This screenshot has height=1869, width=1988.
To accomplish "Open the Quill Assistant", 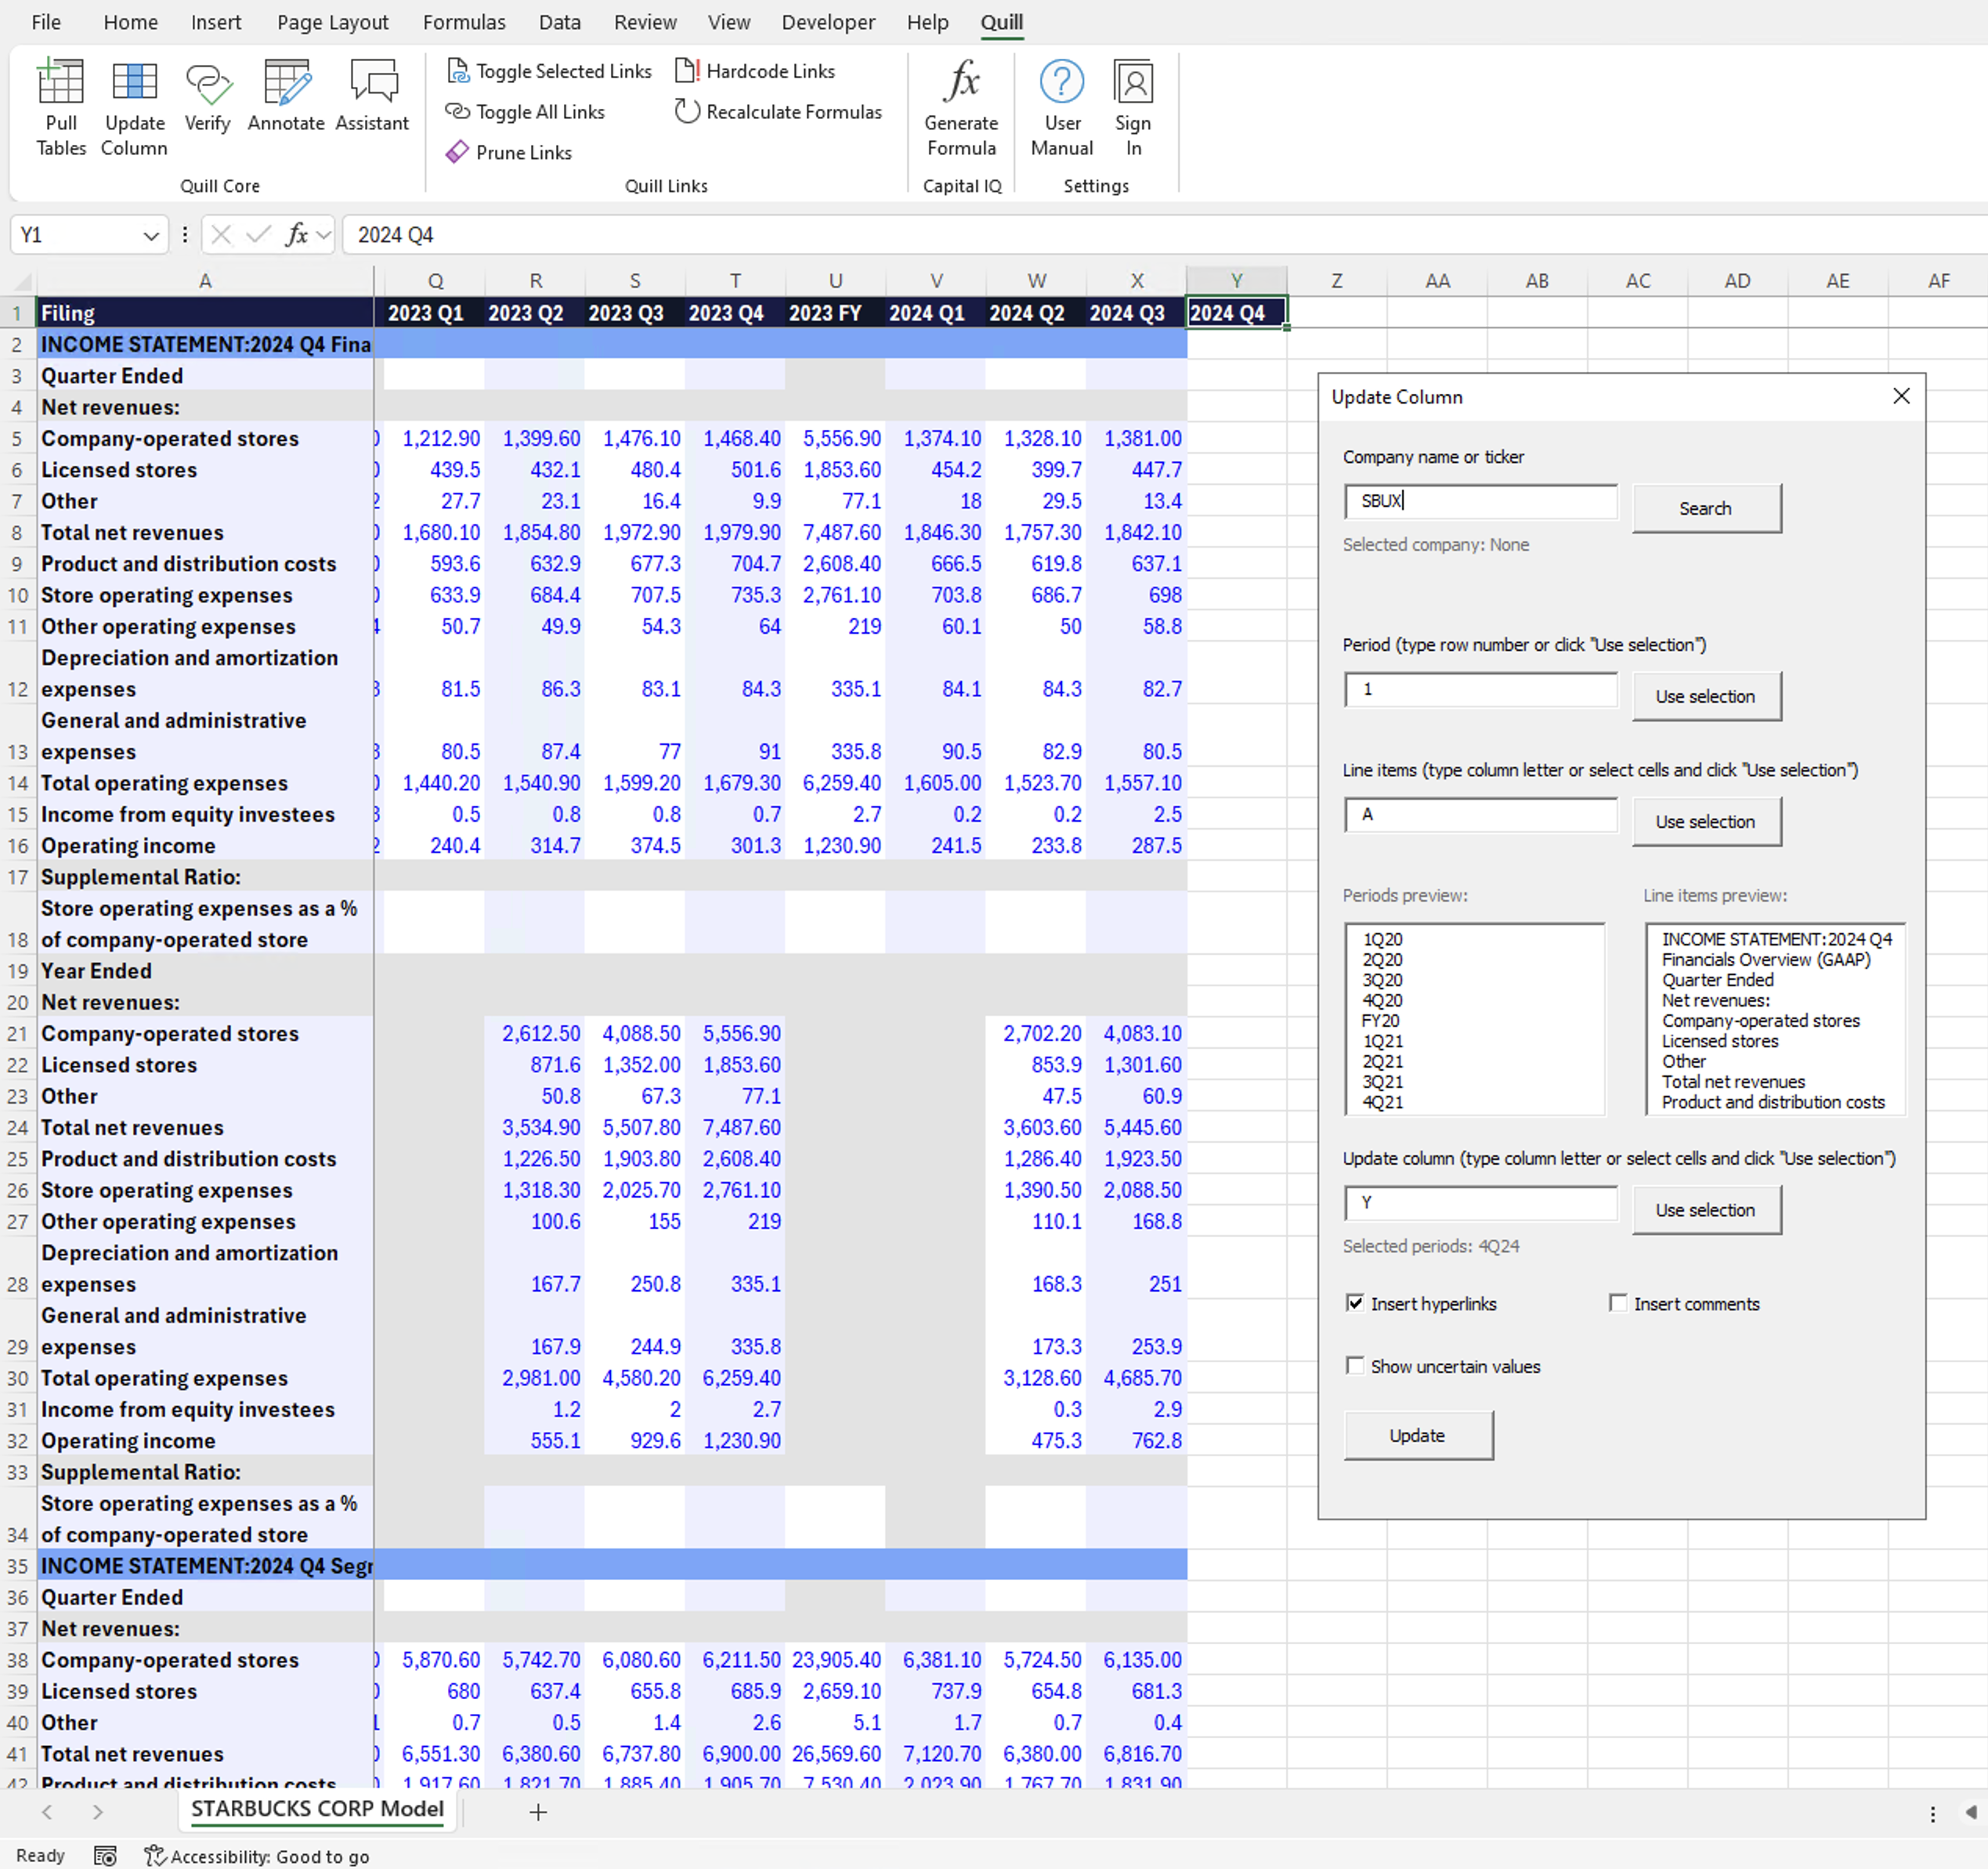I will click(372, 97).
